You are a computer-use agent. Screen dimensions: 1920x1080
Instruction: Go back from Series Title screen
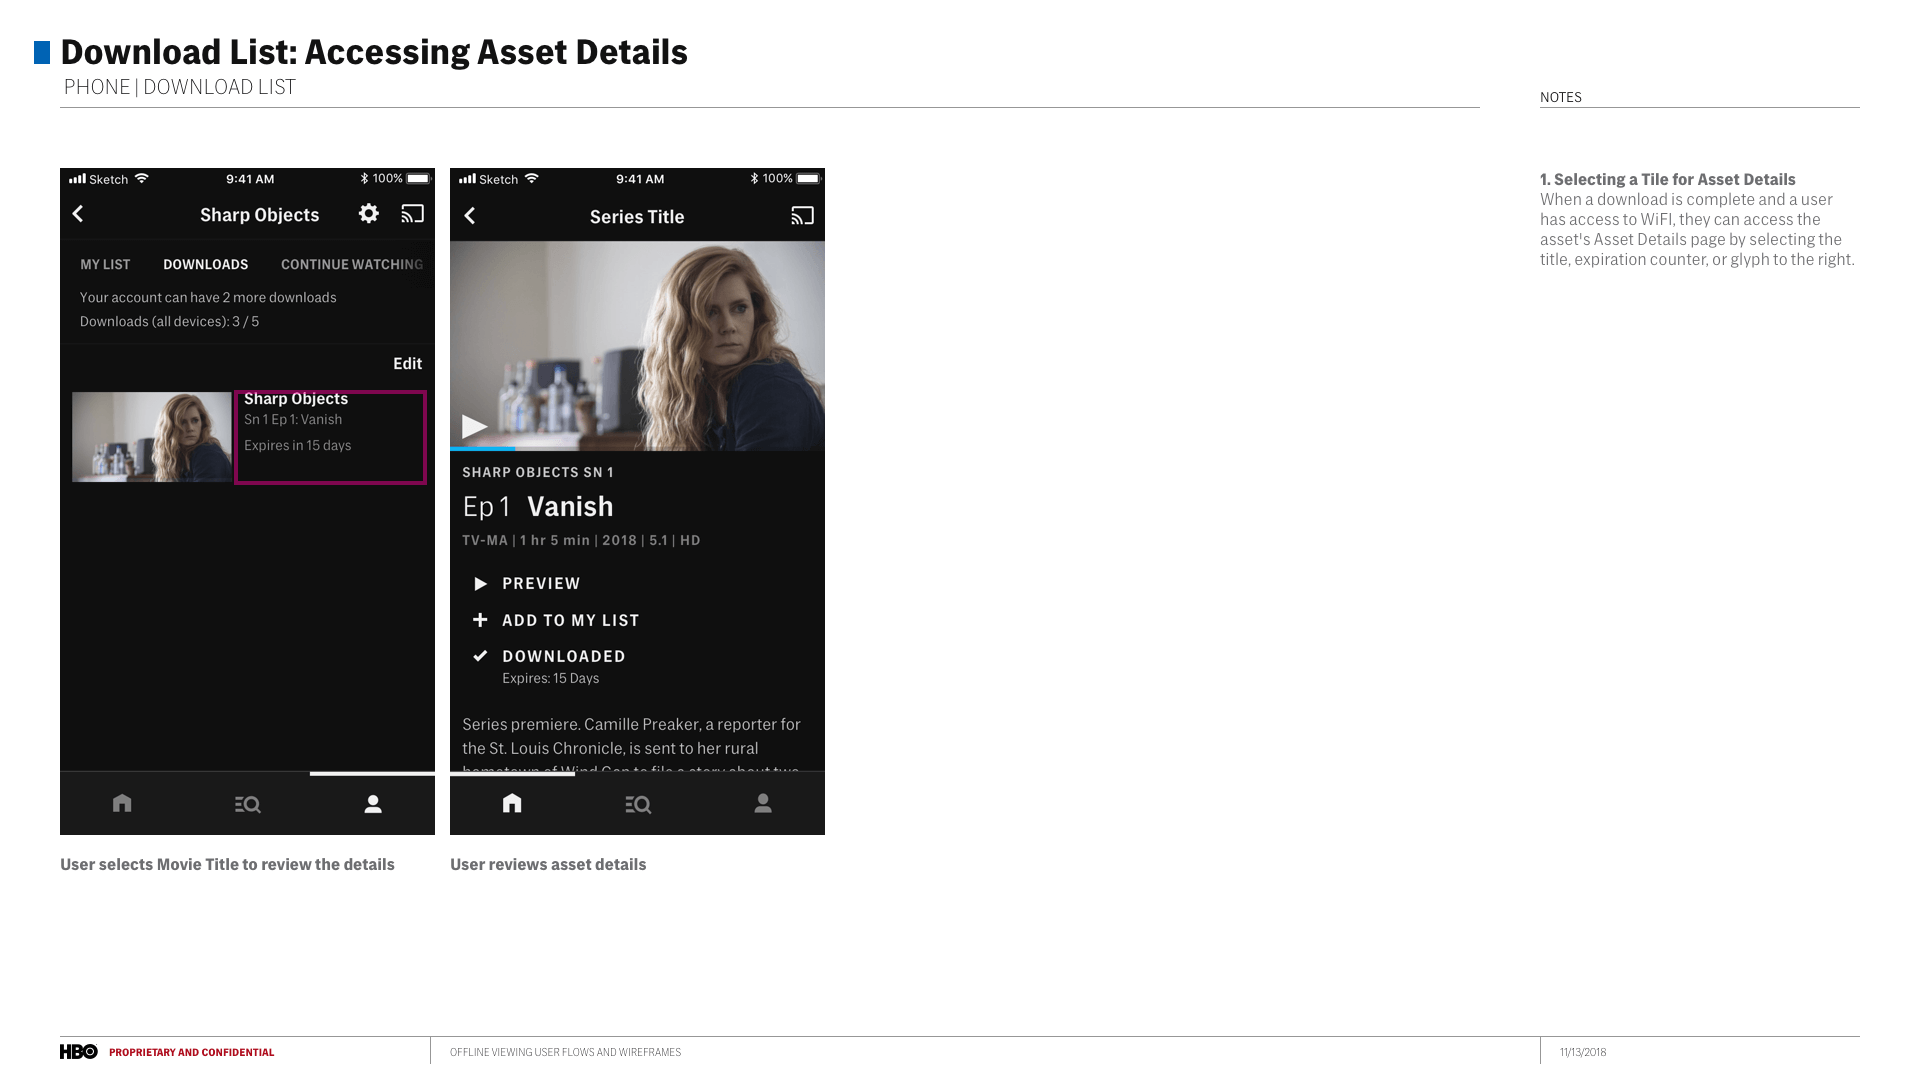469,216
